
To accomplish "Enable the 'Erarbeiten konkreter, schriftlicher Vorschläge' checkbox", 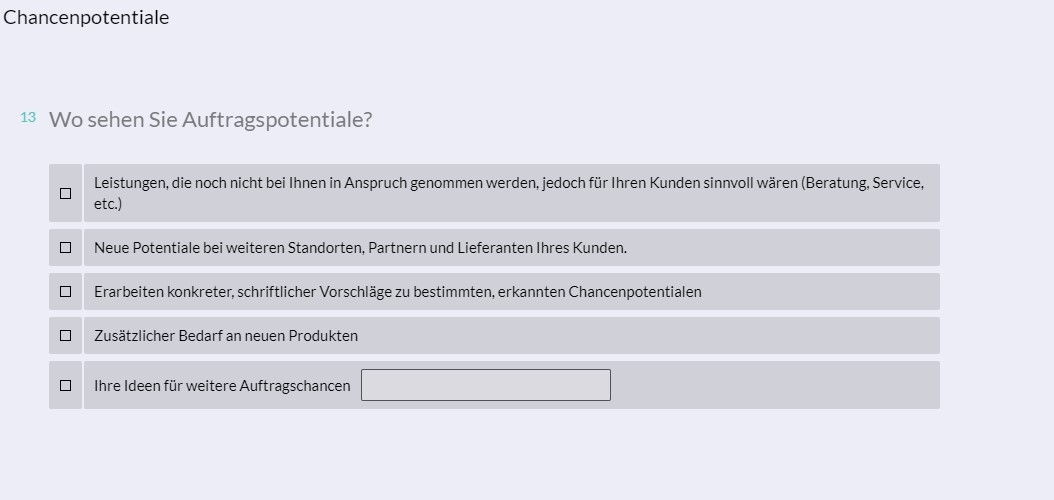I will (x=66, y=291).
